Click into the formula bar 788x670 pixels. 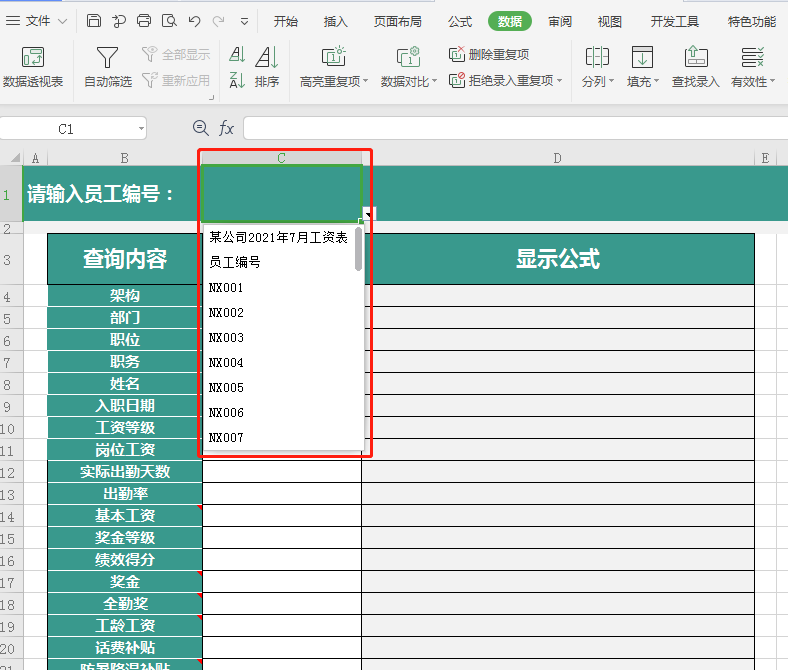tap(515, 128)
